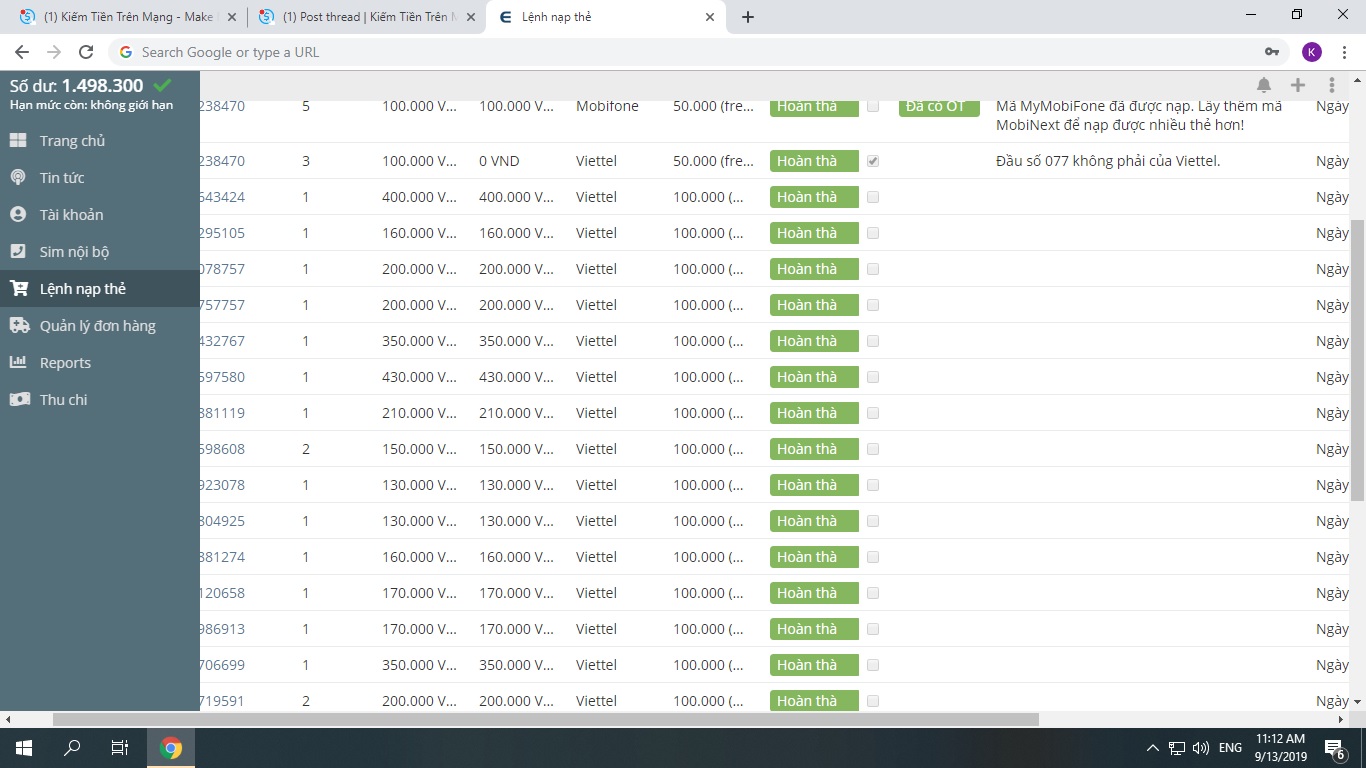
Task: Click the Sim nội bộ phone icon
Action: click(18, 252)
